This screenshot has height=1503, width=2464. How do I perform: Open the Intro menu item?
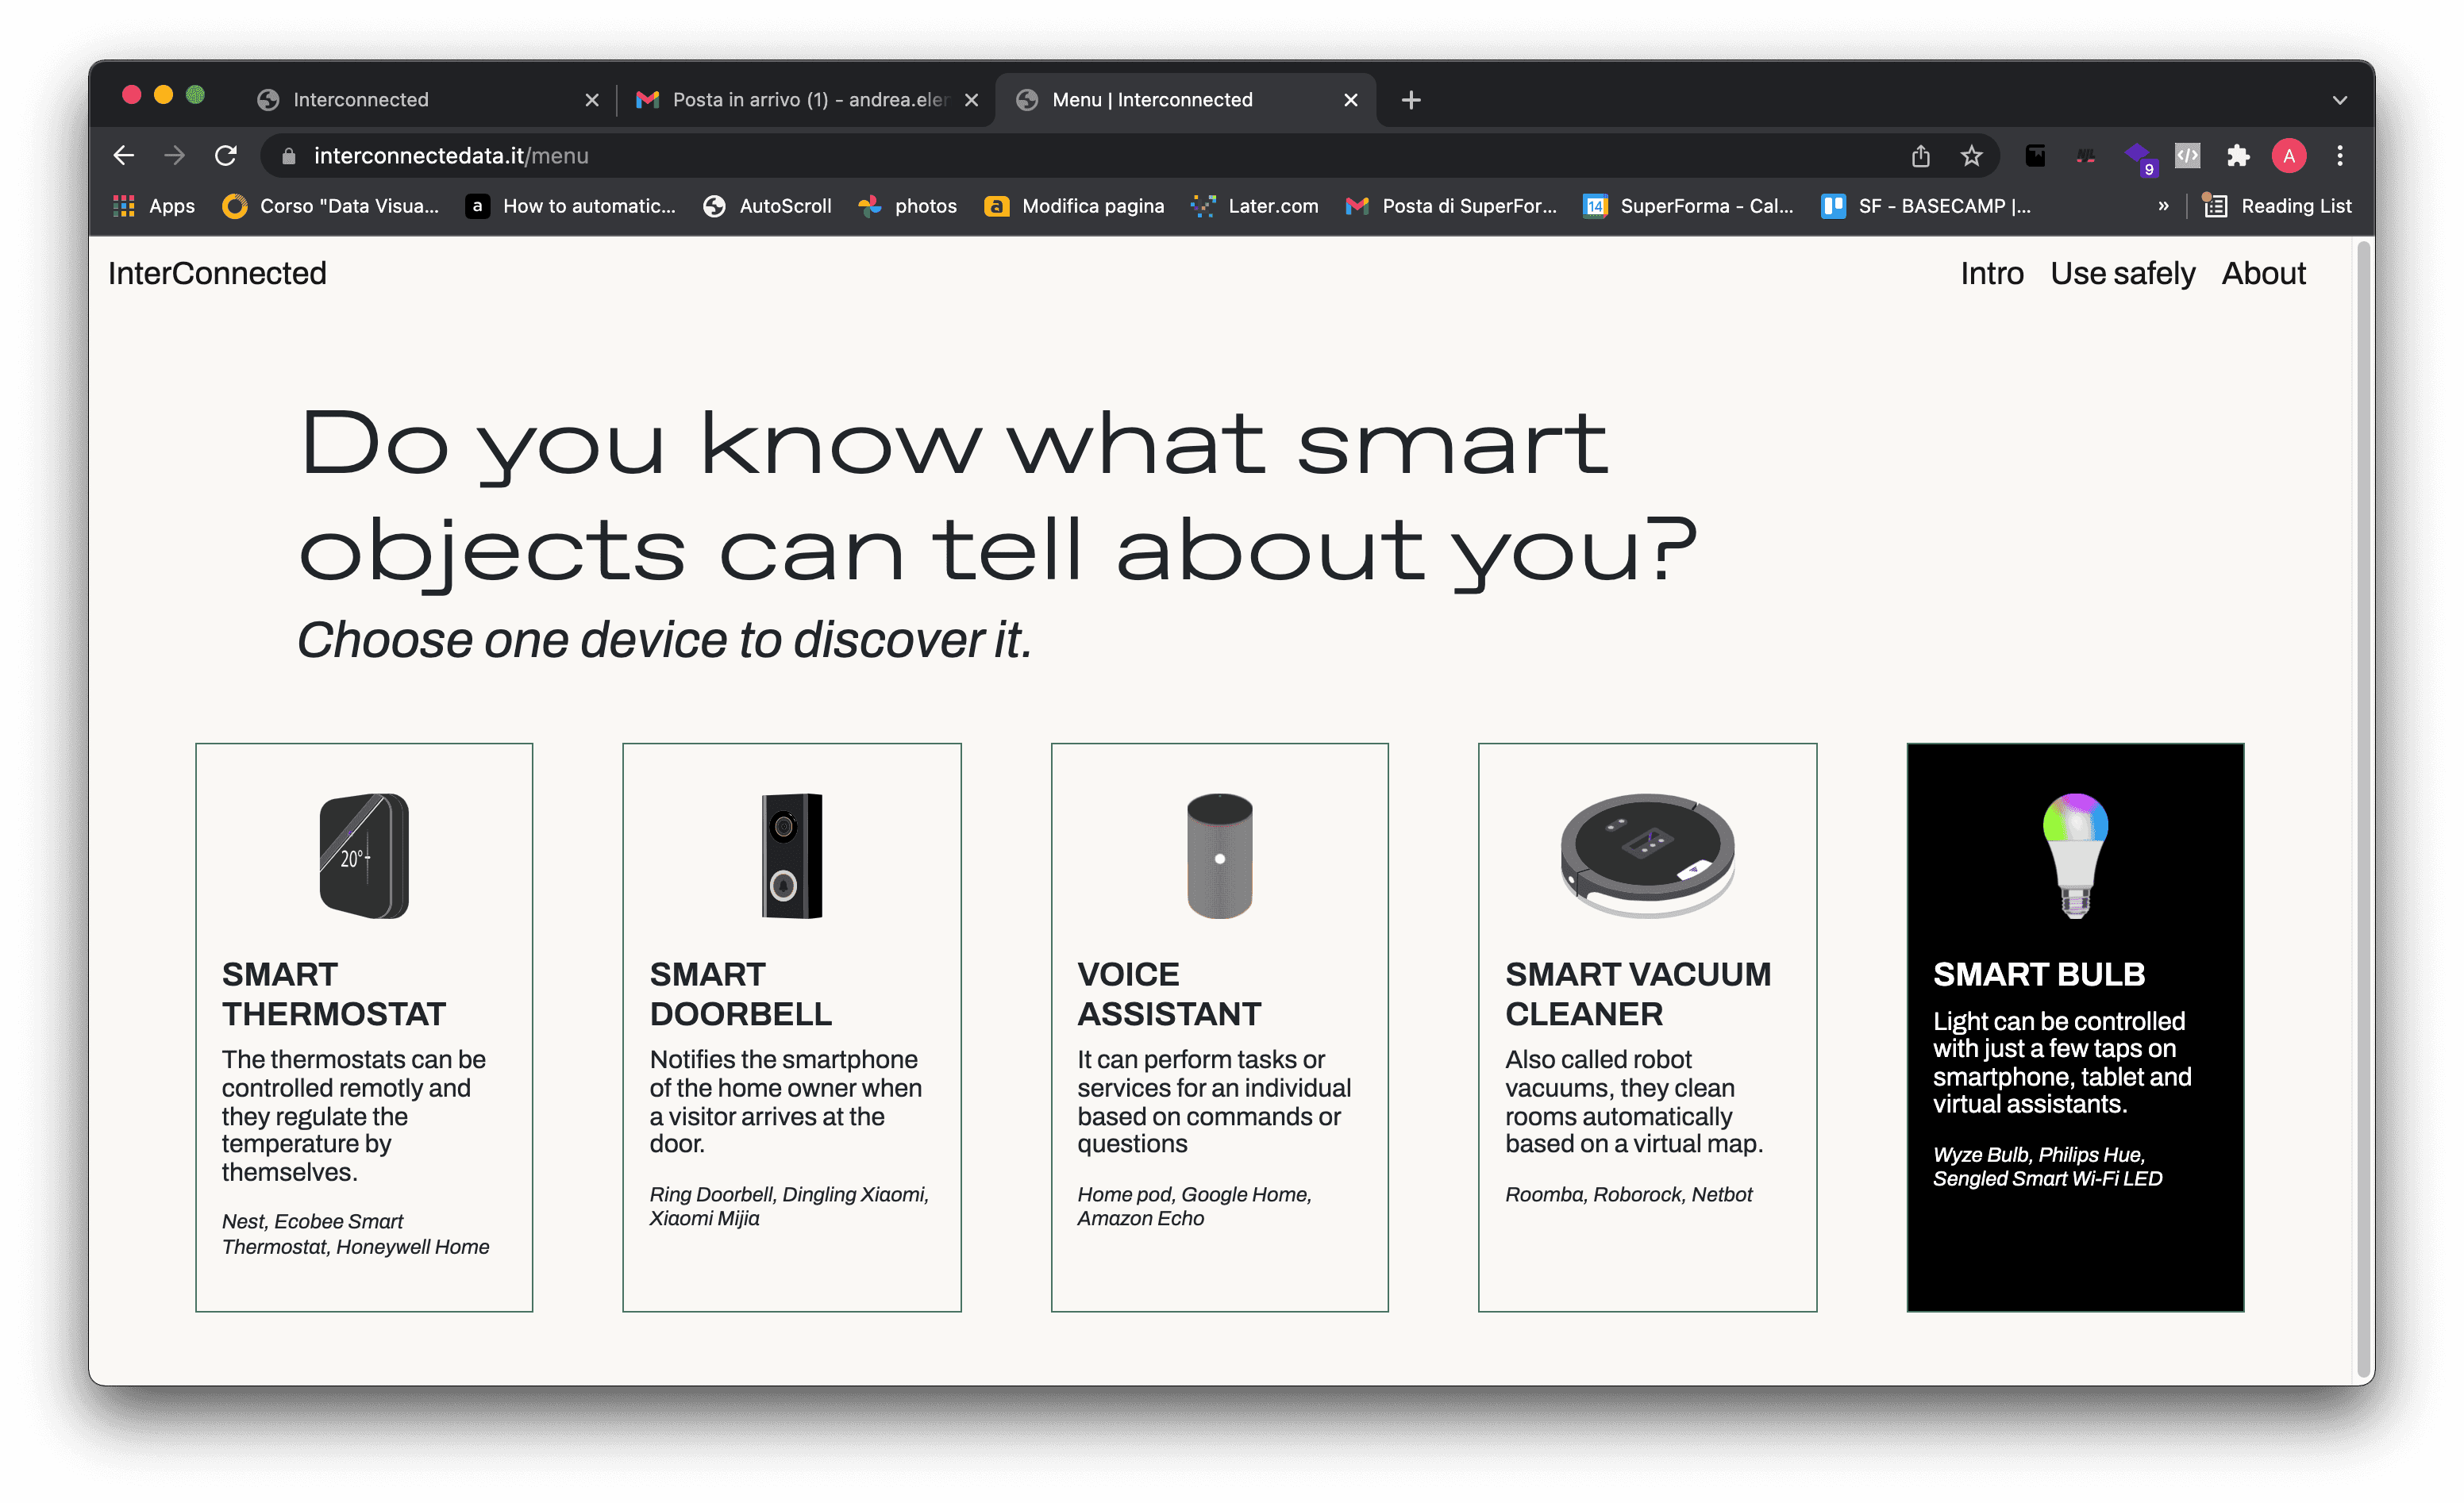[1991, 273]
